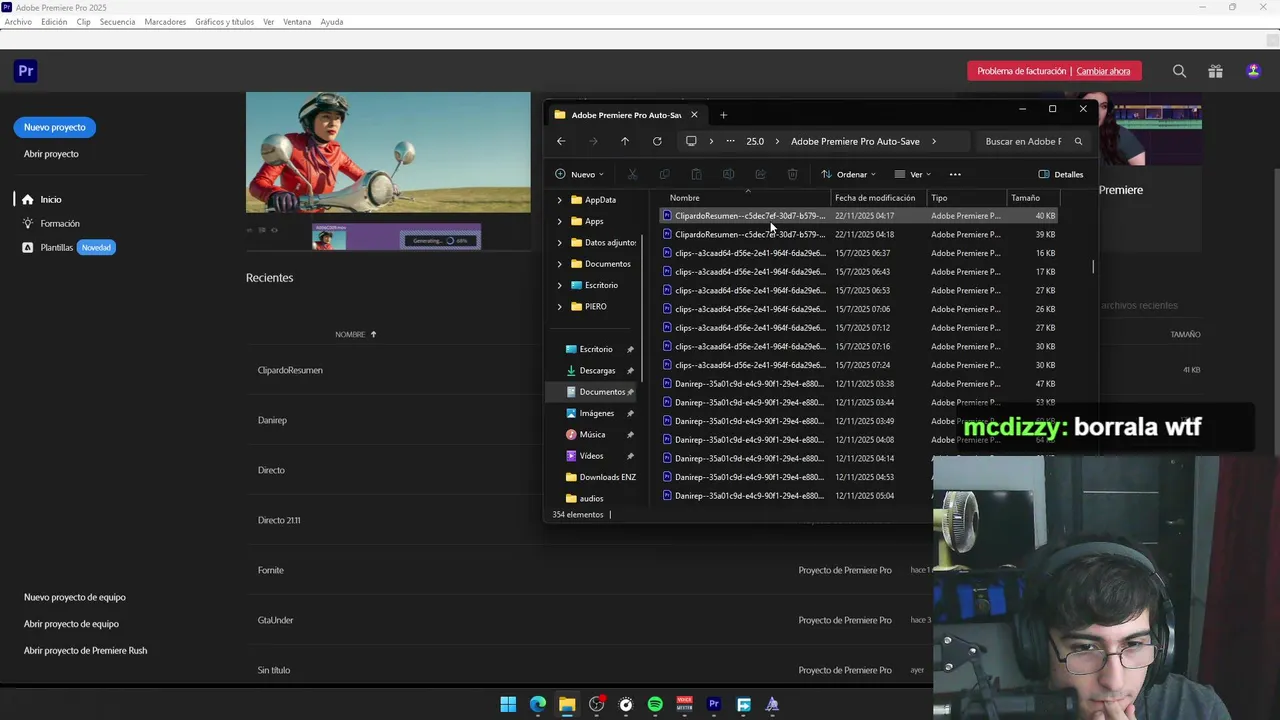Open the Secuencia menu

[x=117, y=22]
